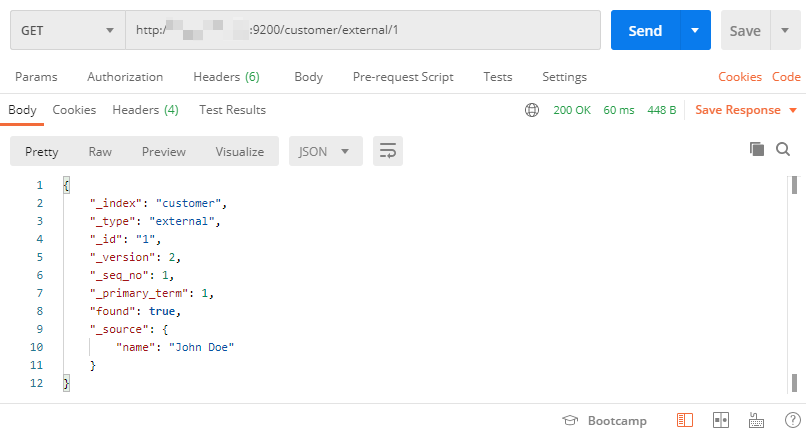This screenshot has width=806, height=432.
Task: Open the Save Response dropdown
Action: [x=746, y=110]
